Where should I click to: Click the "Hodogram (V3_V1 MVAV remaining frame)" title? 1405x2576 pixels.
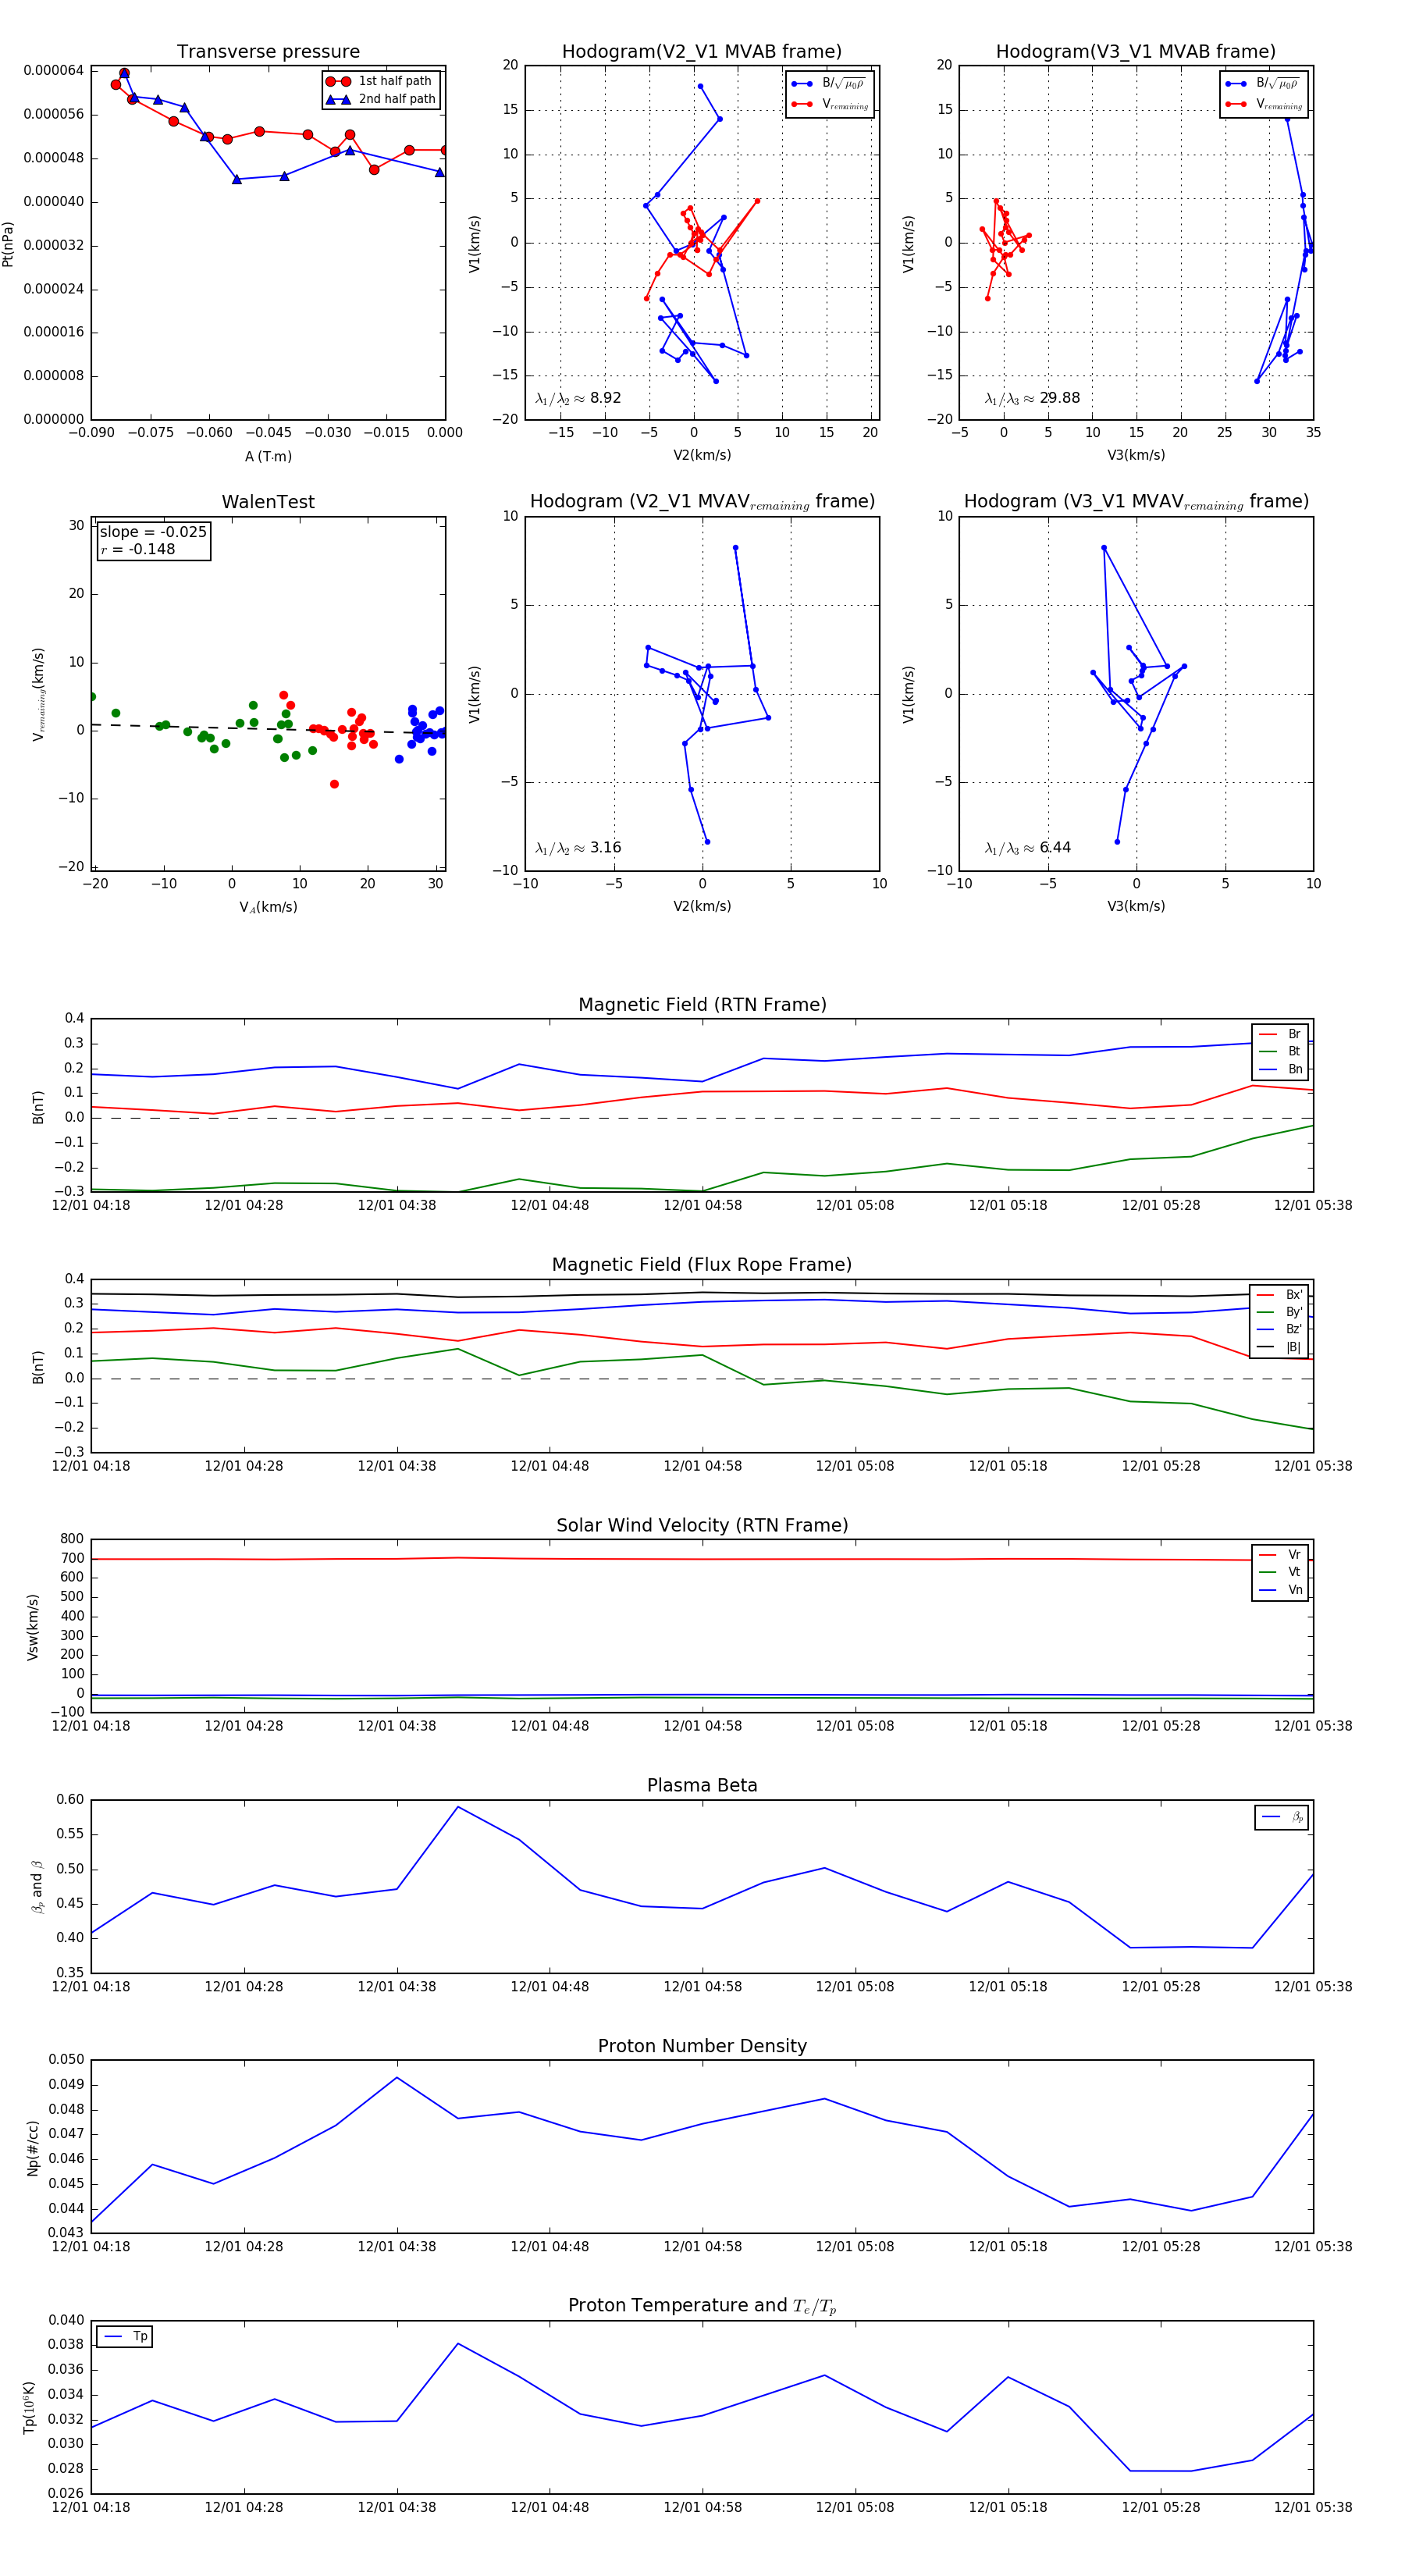coord(1136,502)
